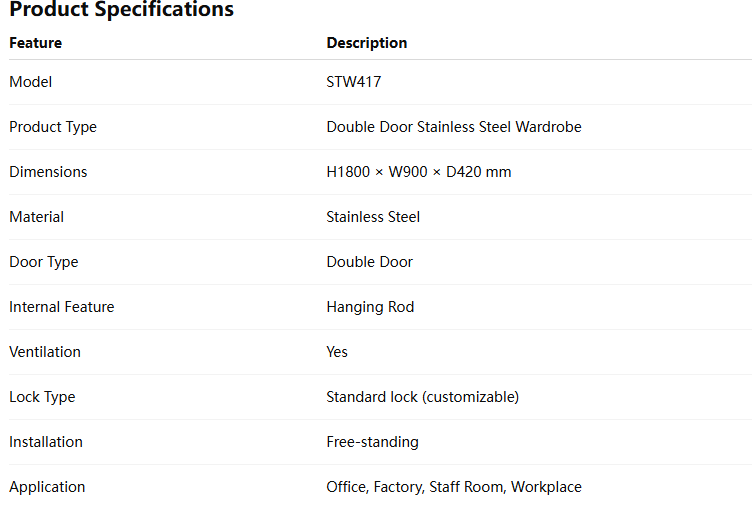Click the Door Type label

[44, 262]
